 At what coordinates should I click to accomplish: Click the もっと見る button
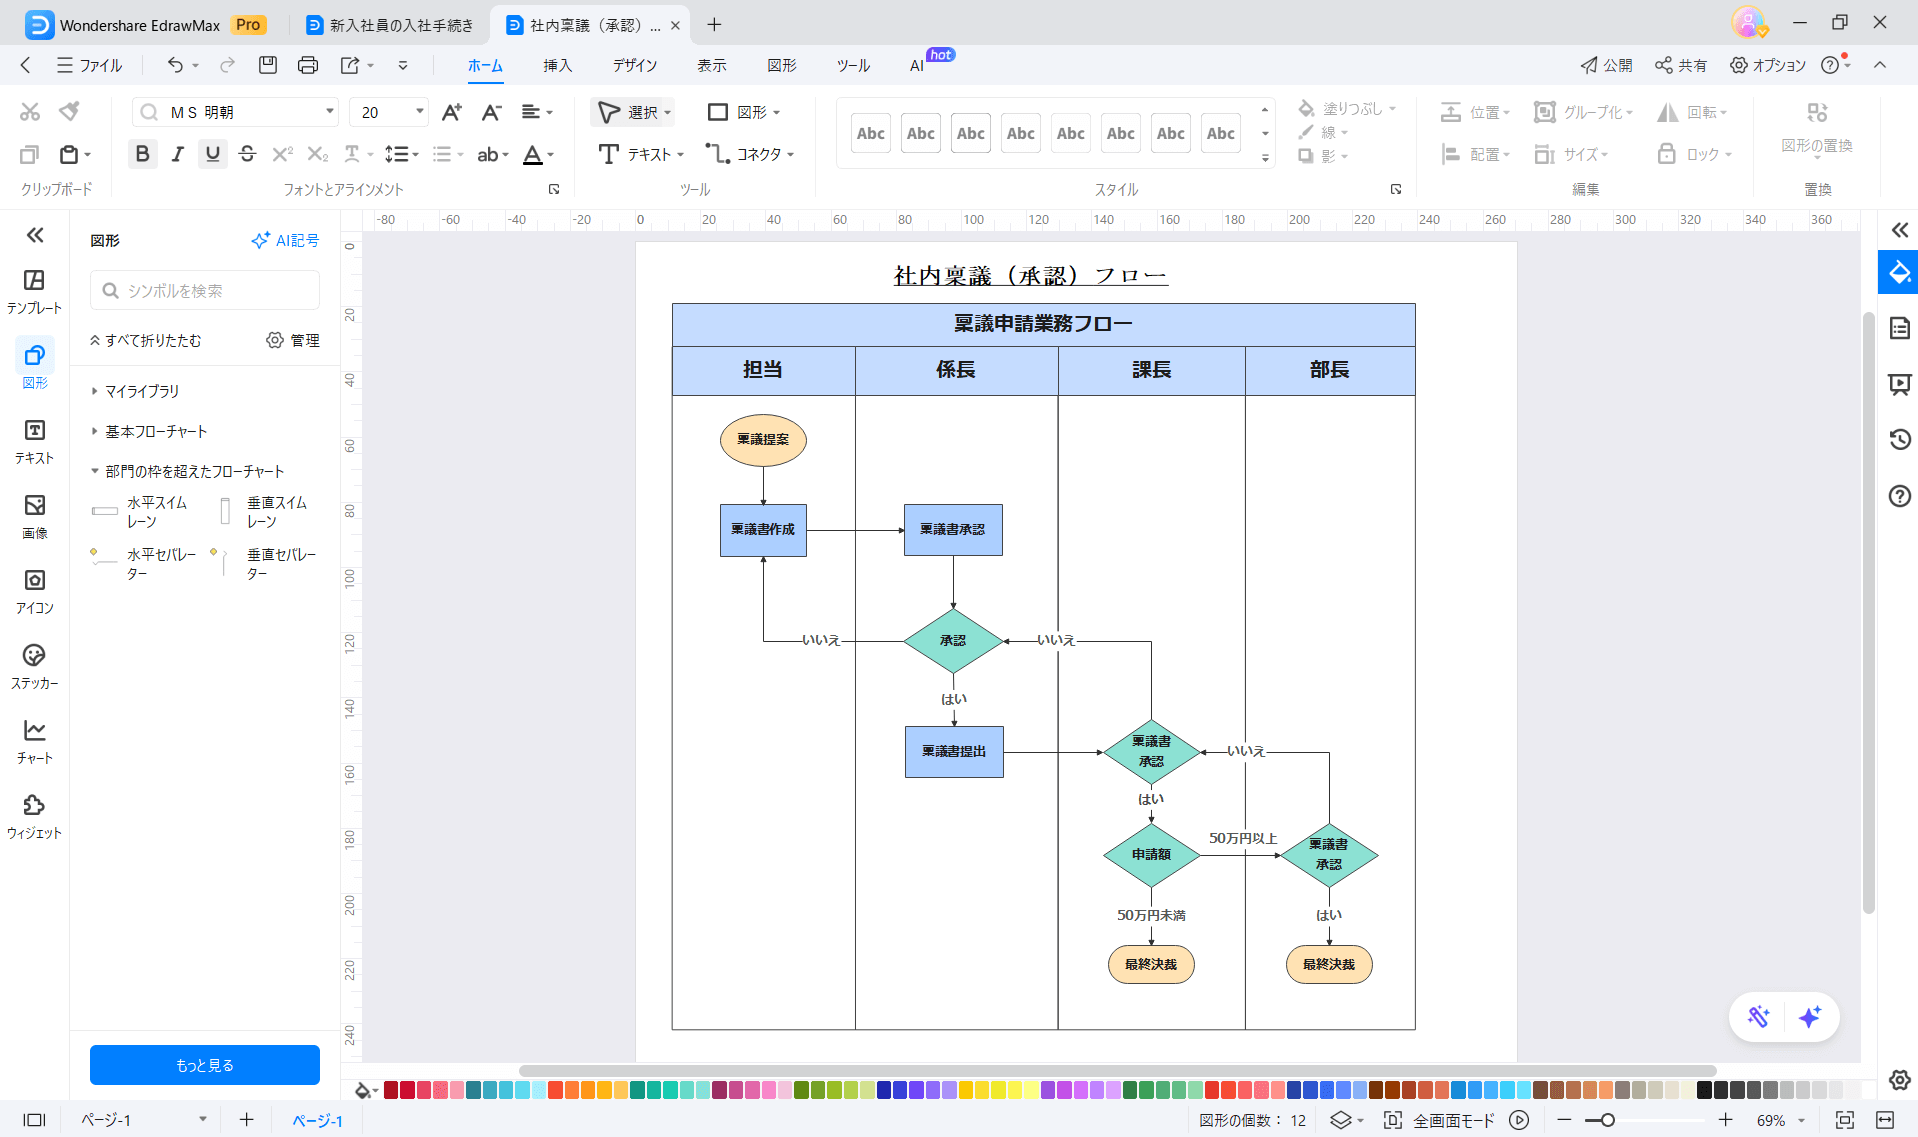click(205, 1065)
